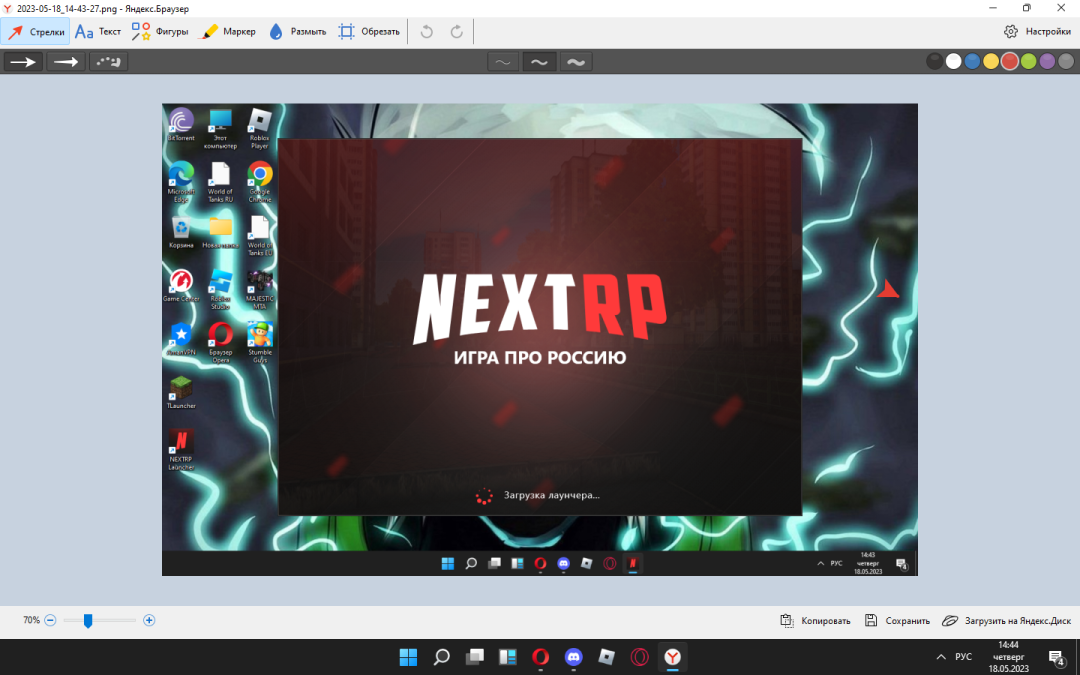Pick the tapered arrow style

[x=66, y=62]
